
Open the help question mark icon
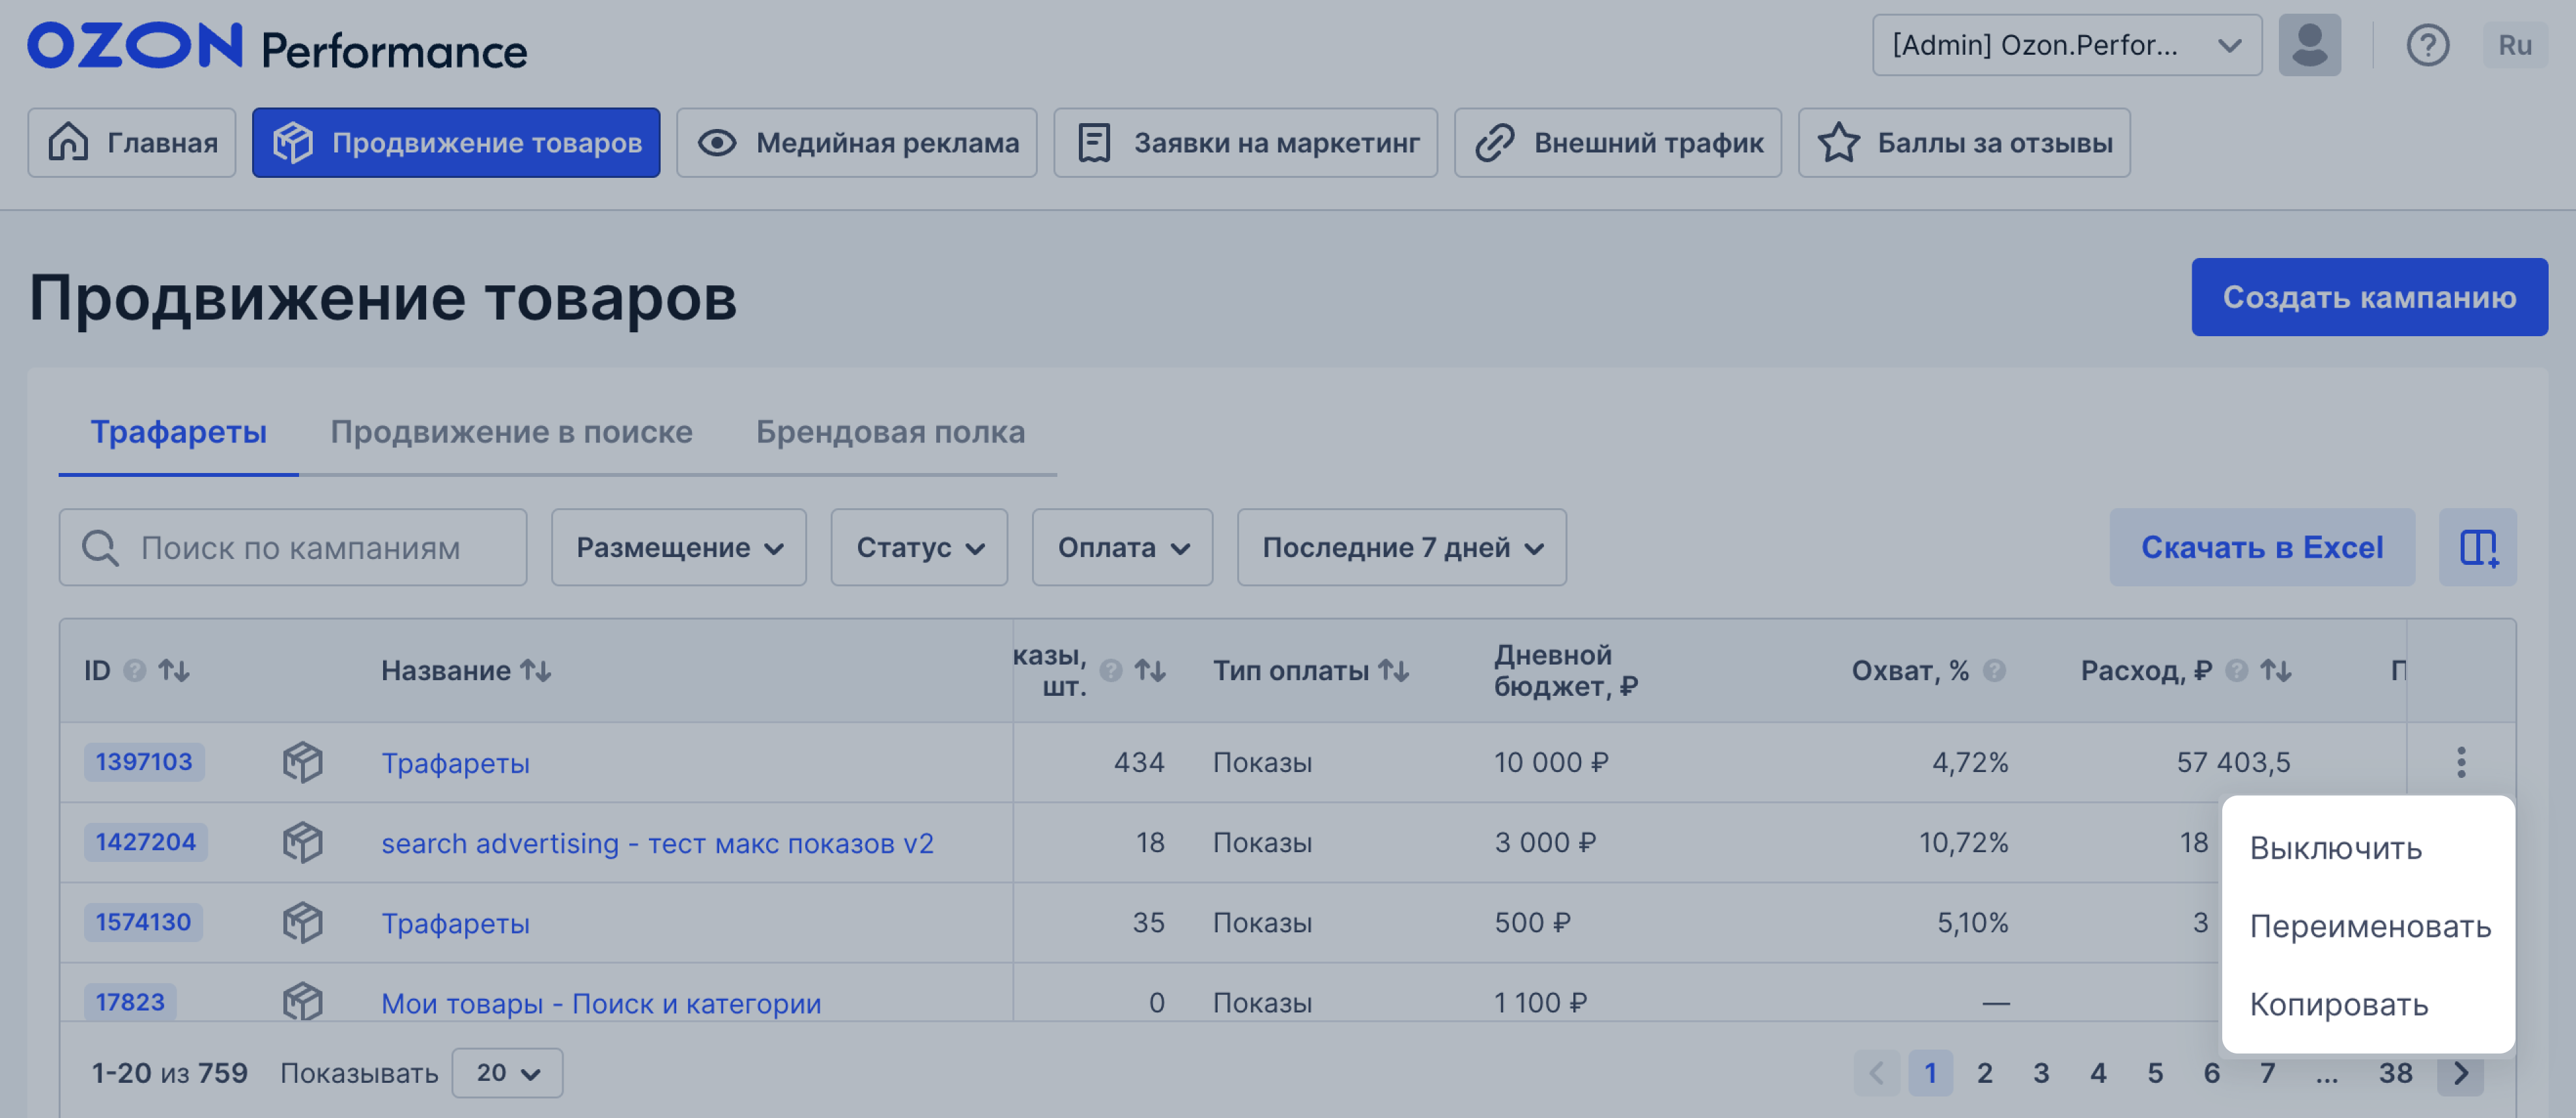click(x=2427, y=45)
